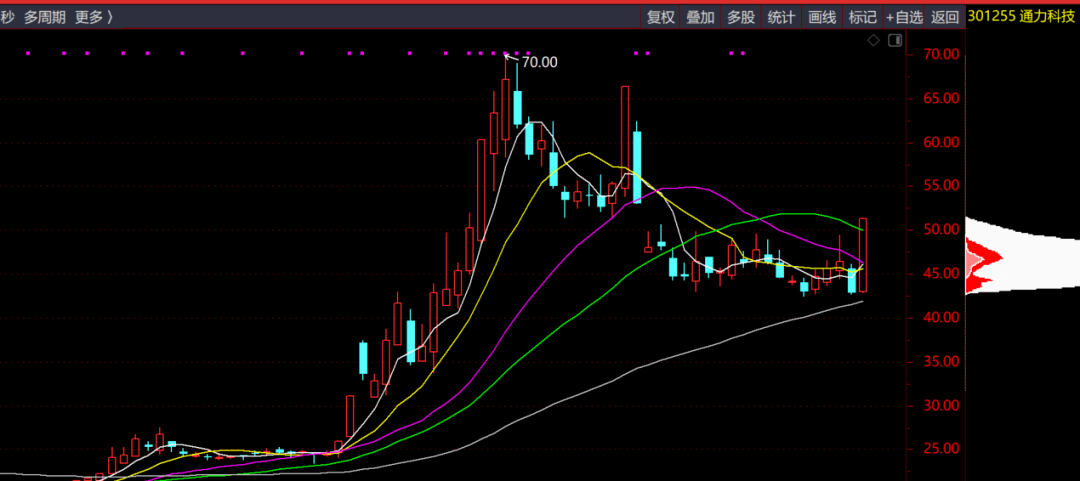Click the 301255 通力科技 stock title
This screenshot has width=1080, height=481.
pos(1022,17)
